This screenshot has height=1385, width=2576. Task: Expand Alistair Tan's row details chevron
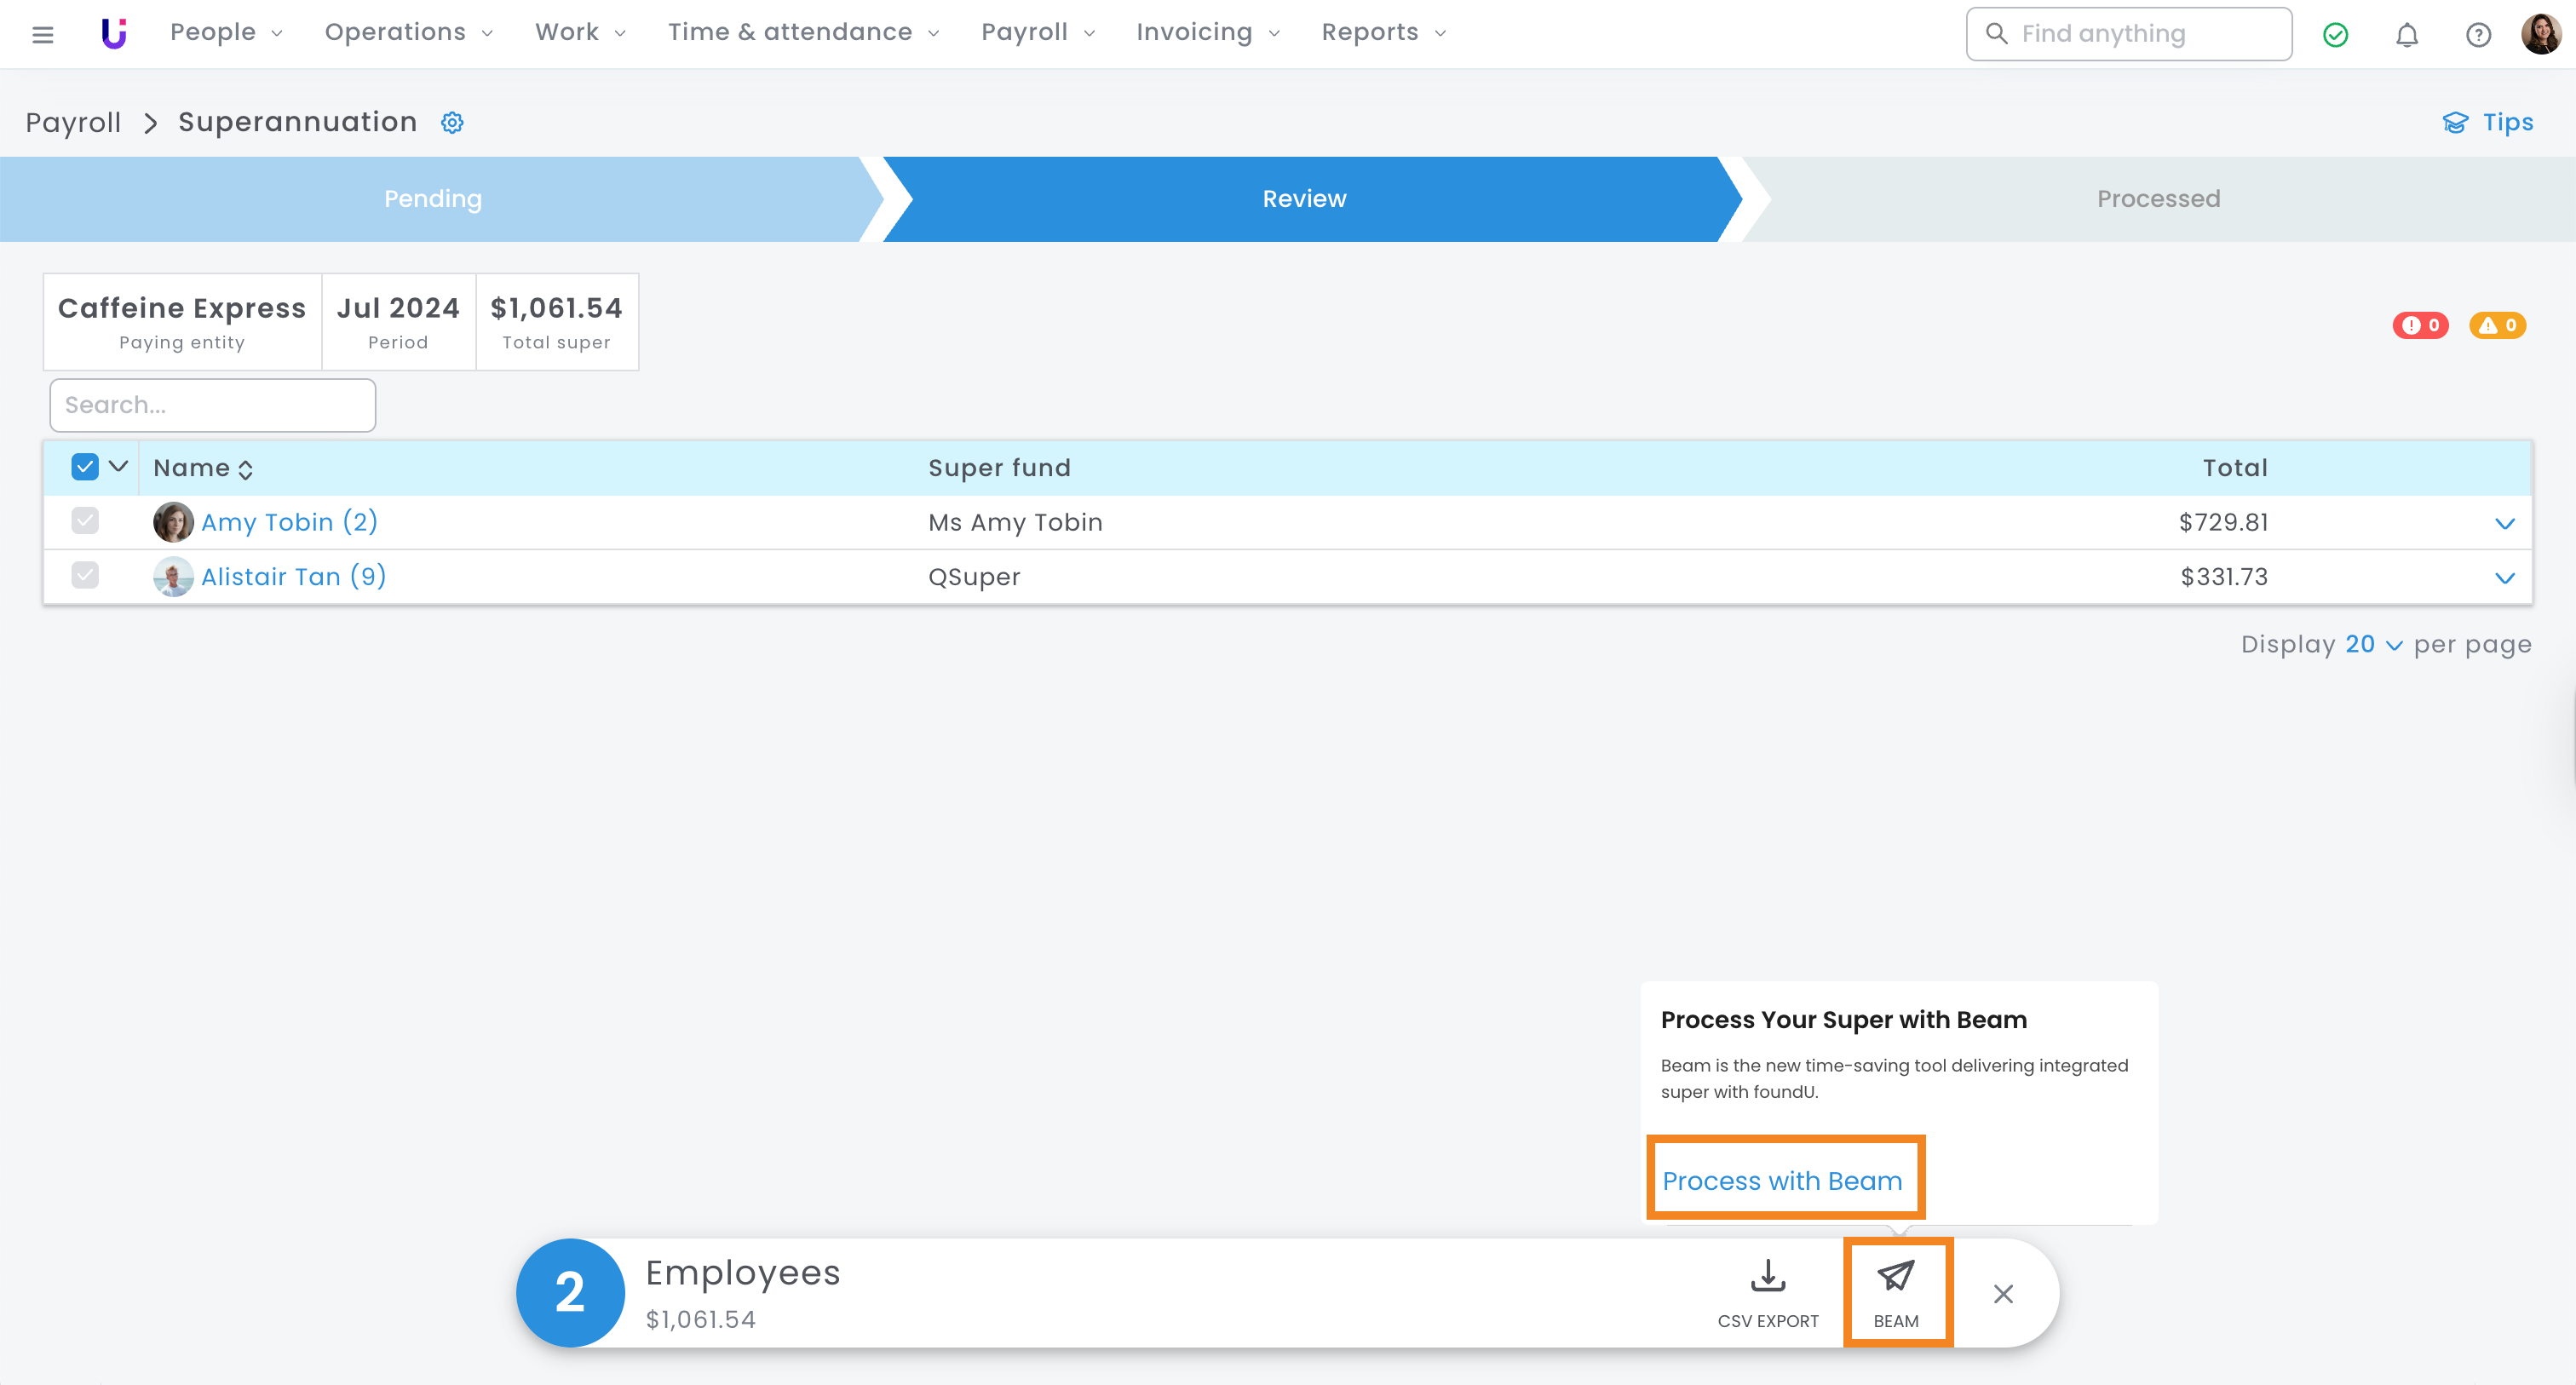pos(2504,578)
